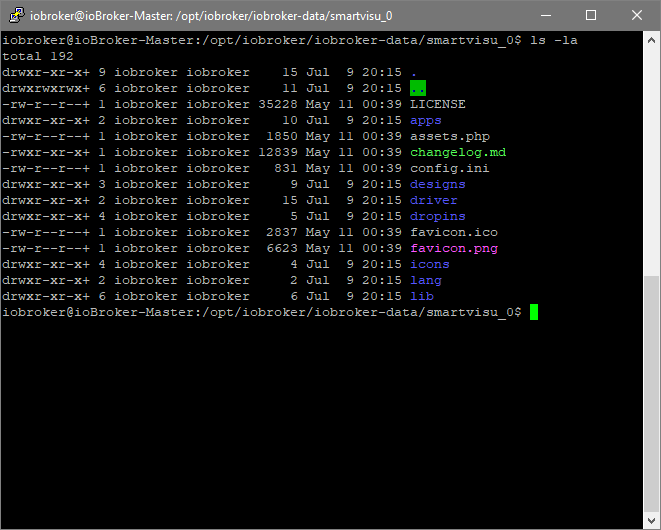Close the PuTTY terminal window
Image resolution: width=661 pixels, height=530 pixels.
637,15
